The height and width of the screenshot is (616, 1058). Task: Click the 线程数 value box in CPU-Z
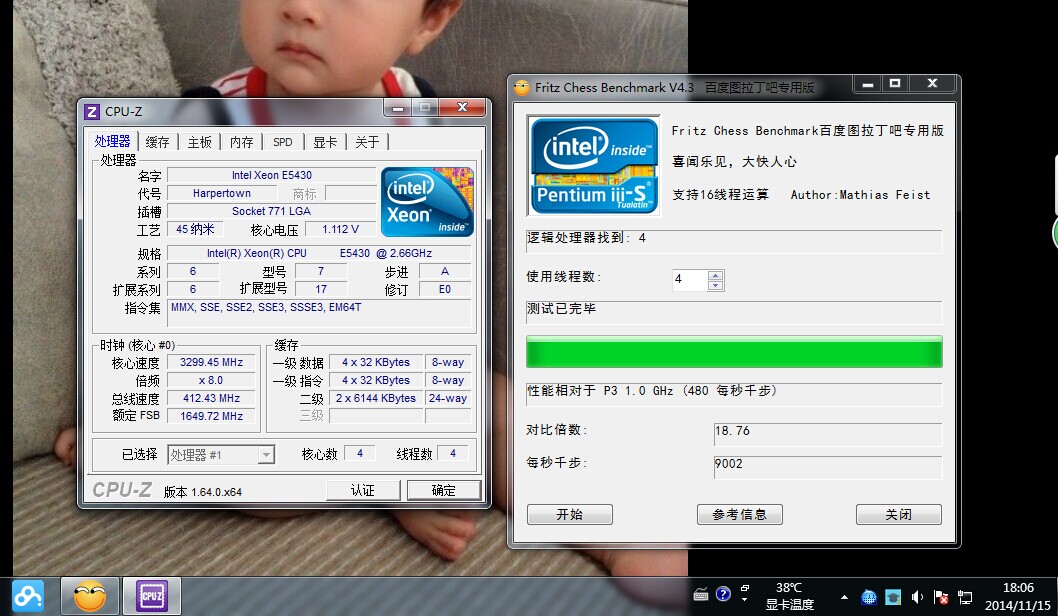point(453,453)
